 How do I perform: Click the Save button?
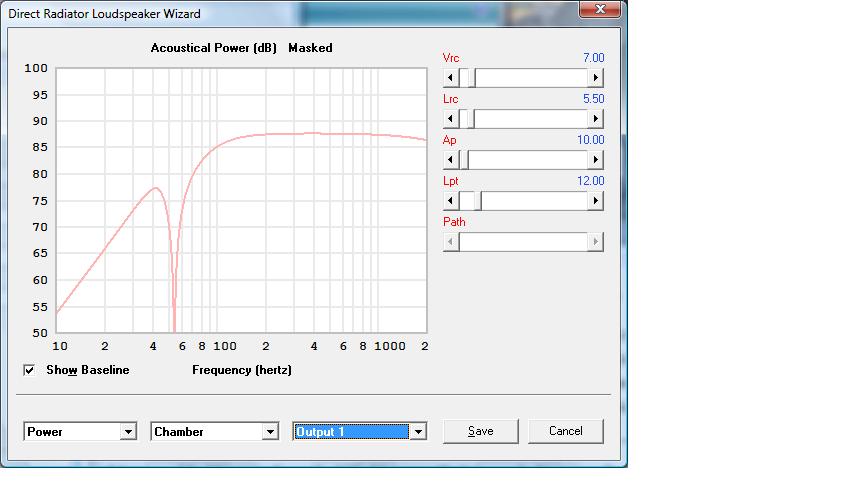point(480,431)
